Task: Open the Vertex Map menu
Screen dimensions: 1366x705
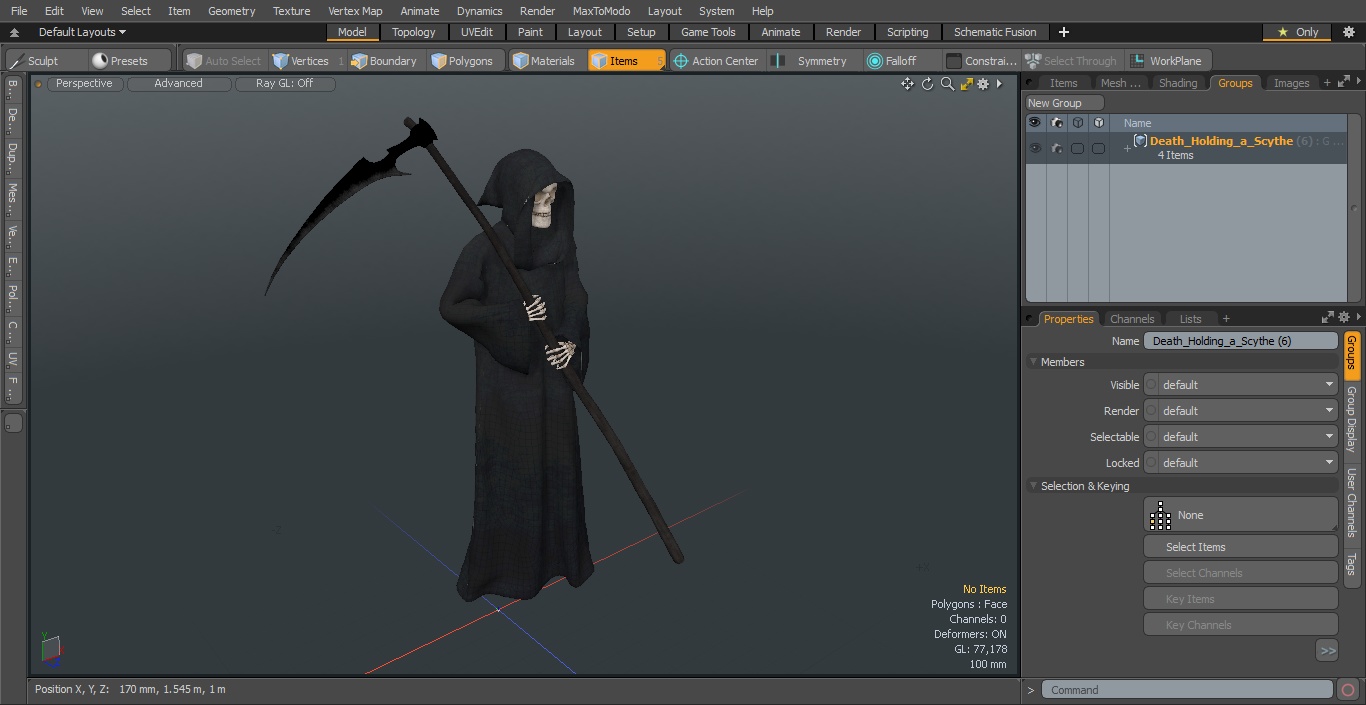Action: pos(355,11)
